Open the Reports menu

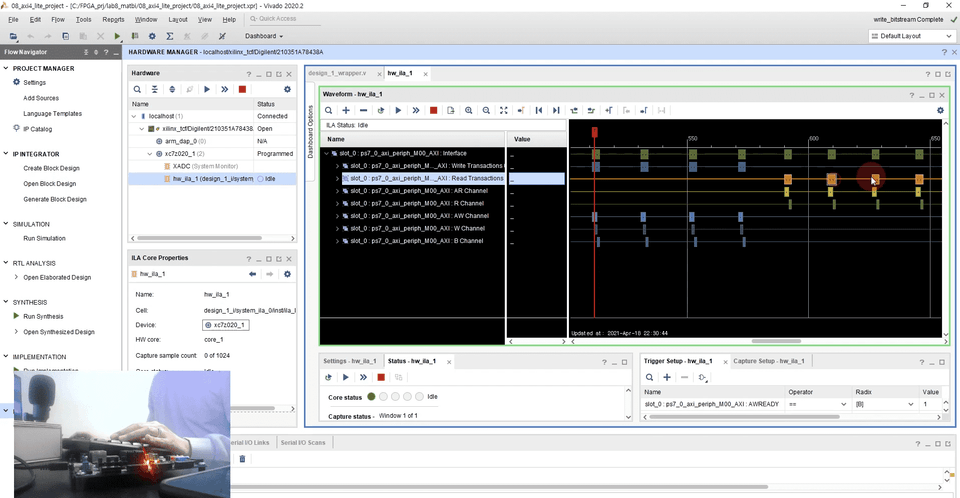[113, 19]
